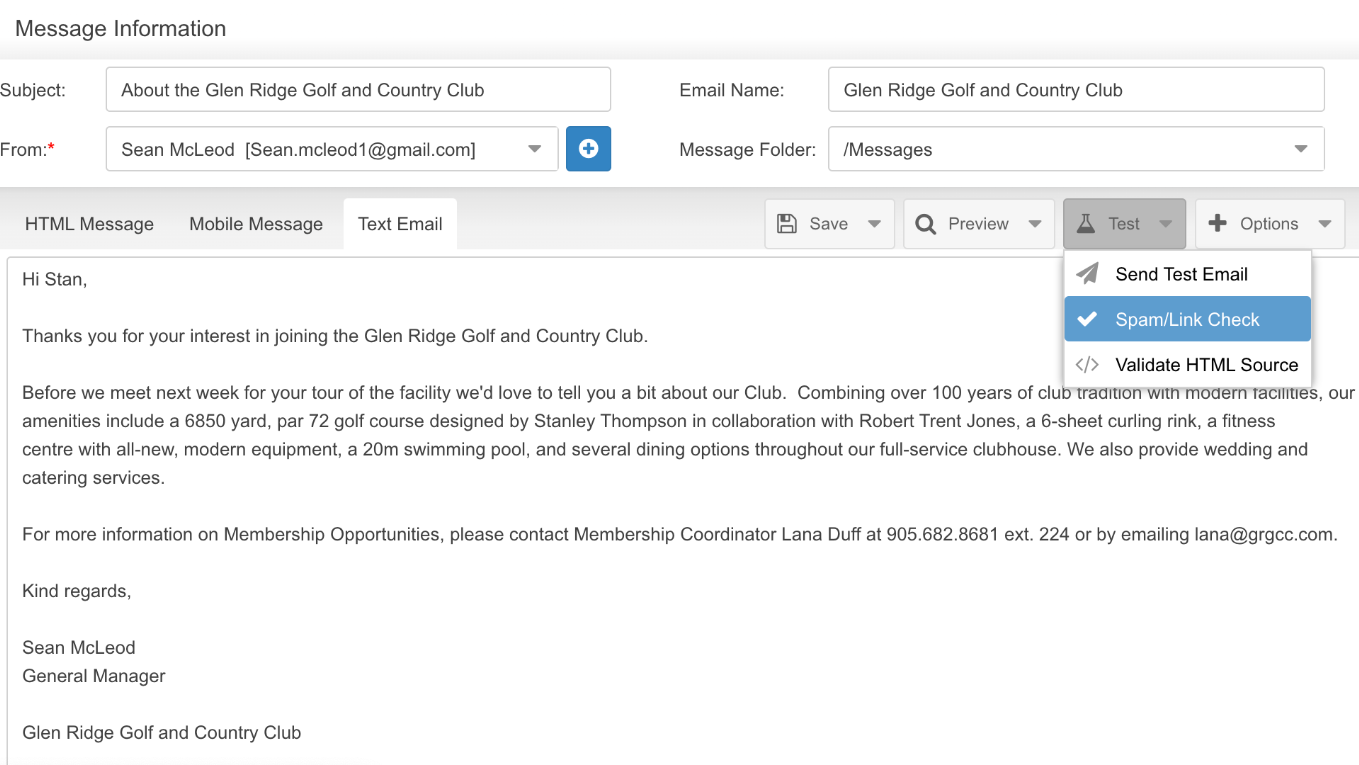The width and height of the screenshot is (1359, 765).
Task: Click the floppy disk Save icon
Action: [x=787, y=224]
